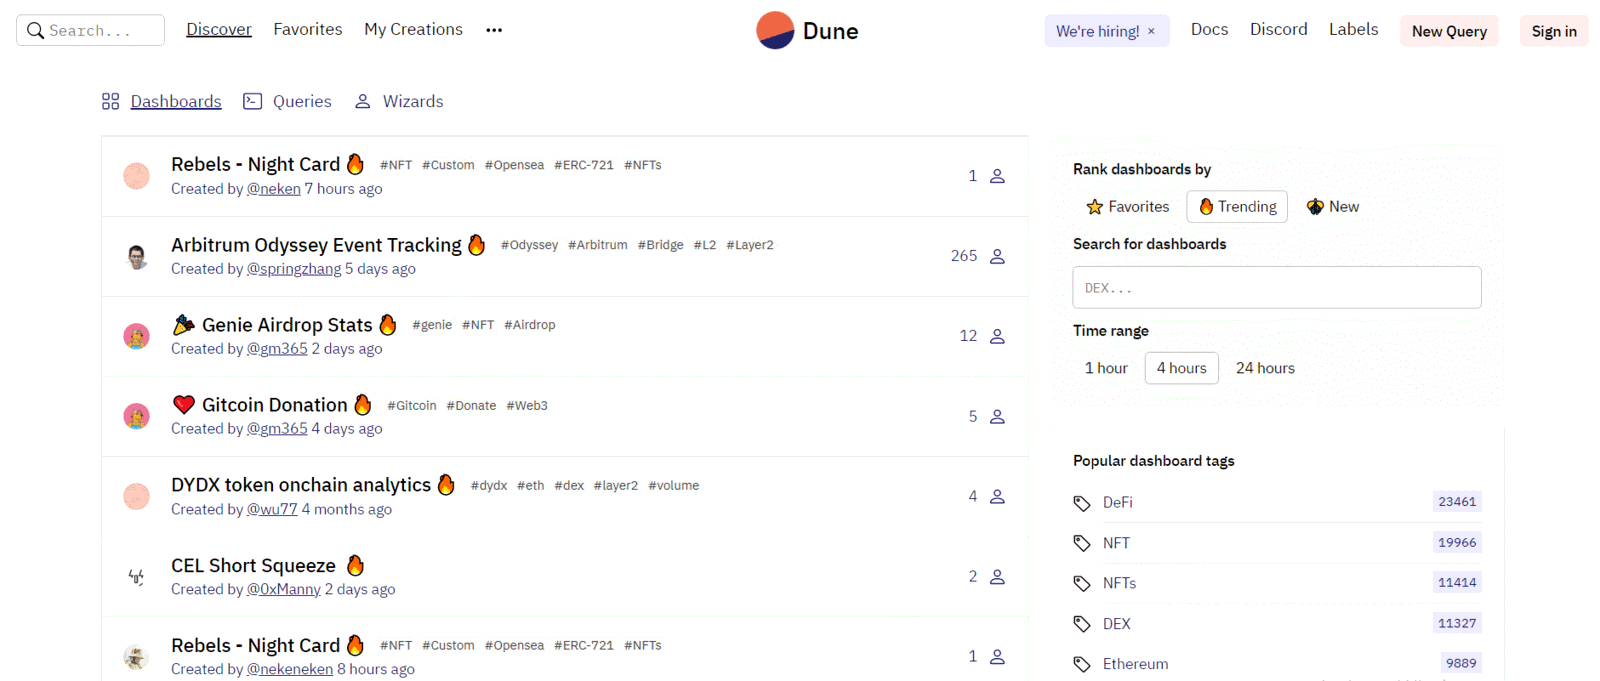Click the New Query button
This screenshot has width=1600, height=681.
(x=1449, y=31)
